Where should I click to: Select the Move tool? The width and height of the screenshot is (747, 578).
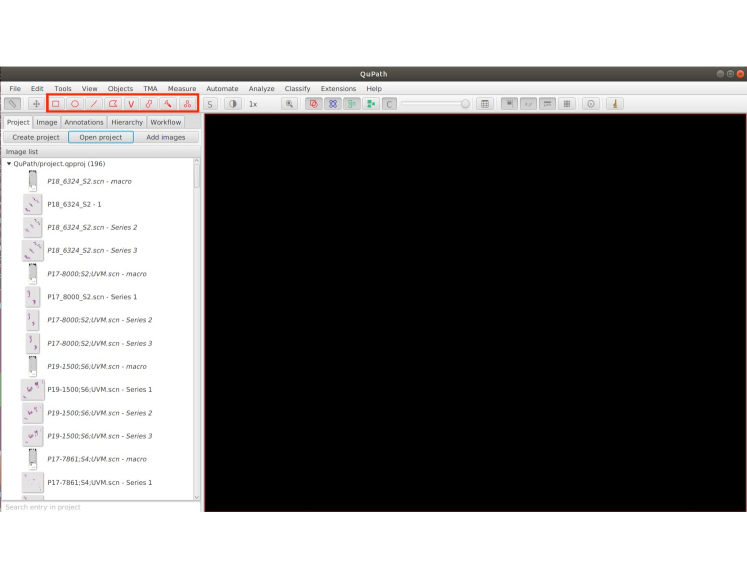click(36, 104)
